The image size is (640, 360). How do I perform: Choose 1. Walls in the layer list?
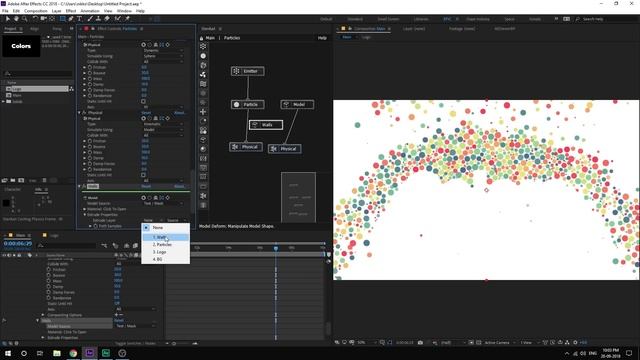tap(165, 237)
